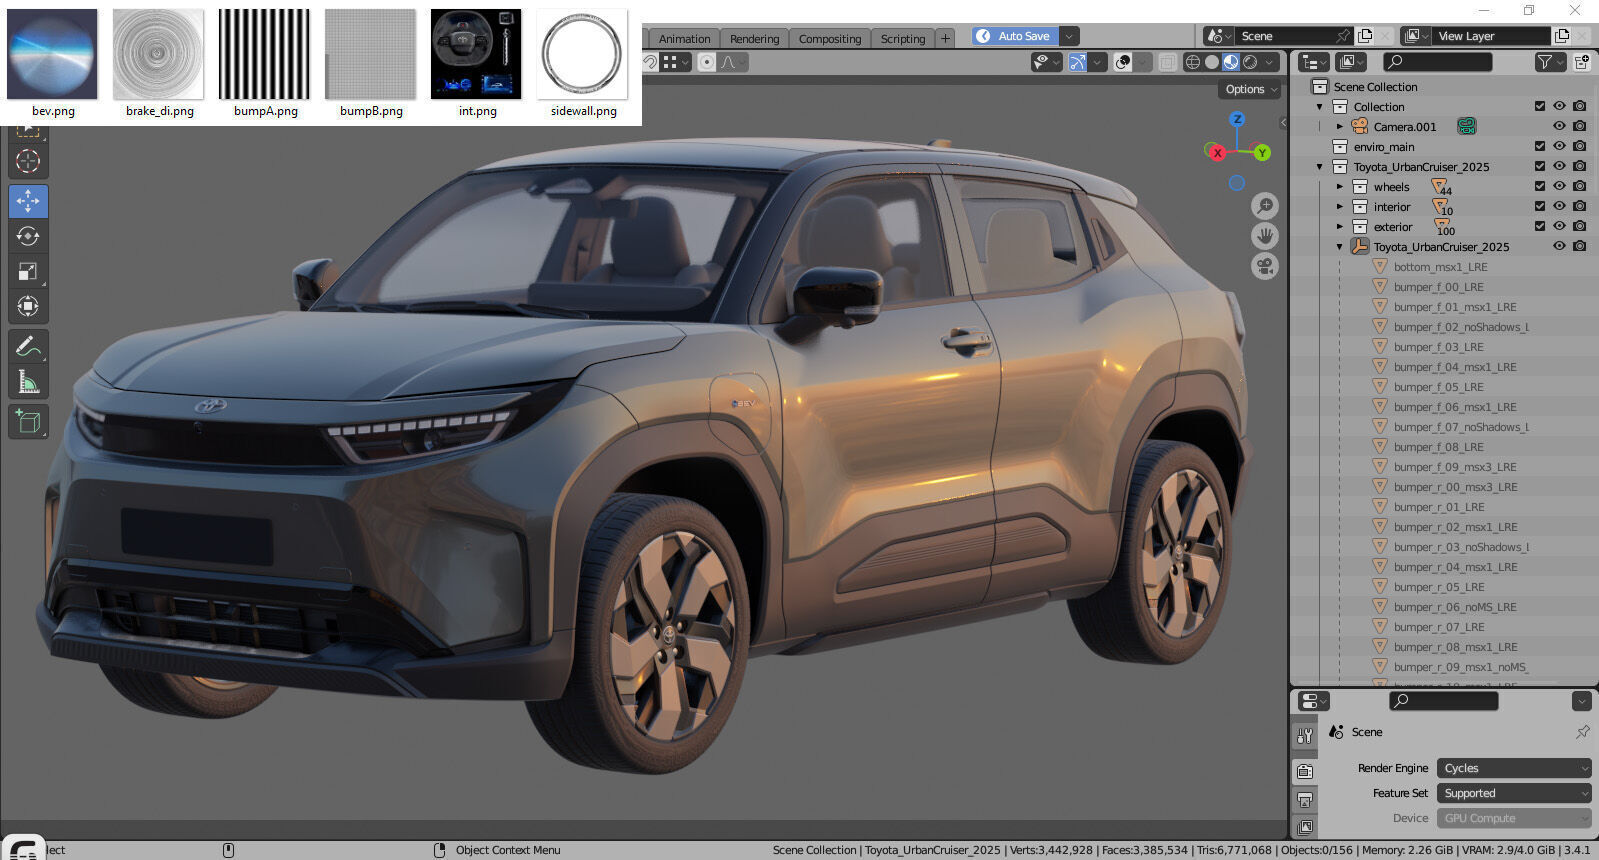Expand the interior collection

pyautogui.click(x=1340, y=207)
